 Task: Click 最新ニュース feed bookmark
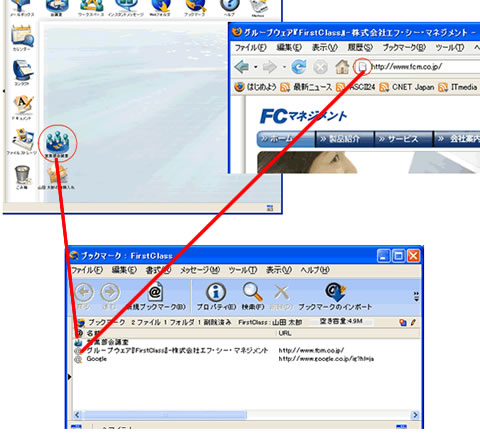pos(306,87)
